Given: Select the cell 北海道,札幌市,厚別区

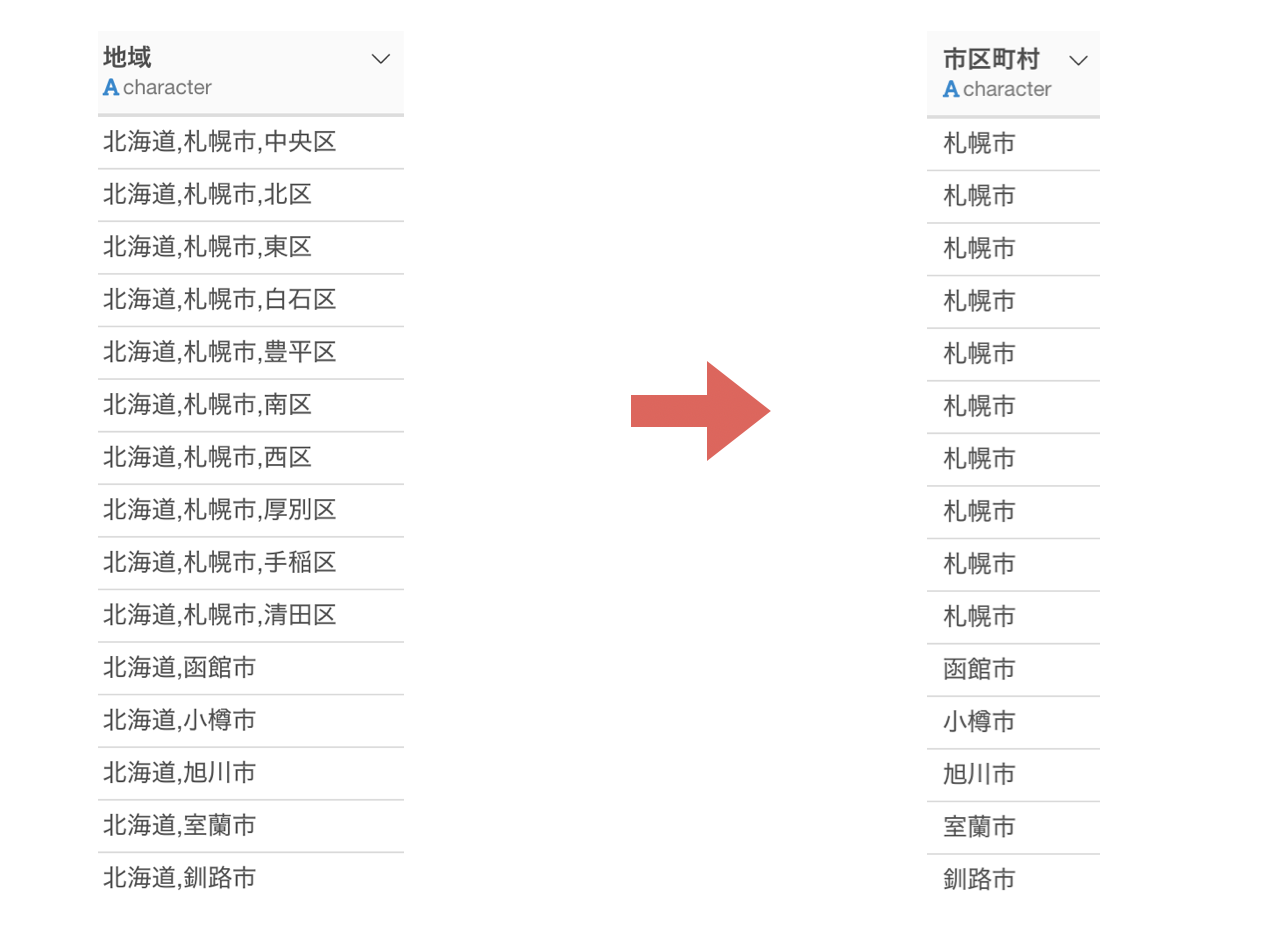Looking at the screenshot, I should click(251, 511).
